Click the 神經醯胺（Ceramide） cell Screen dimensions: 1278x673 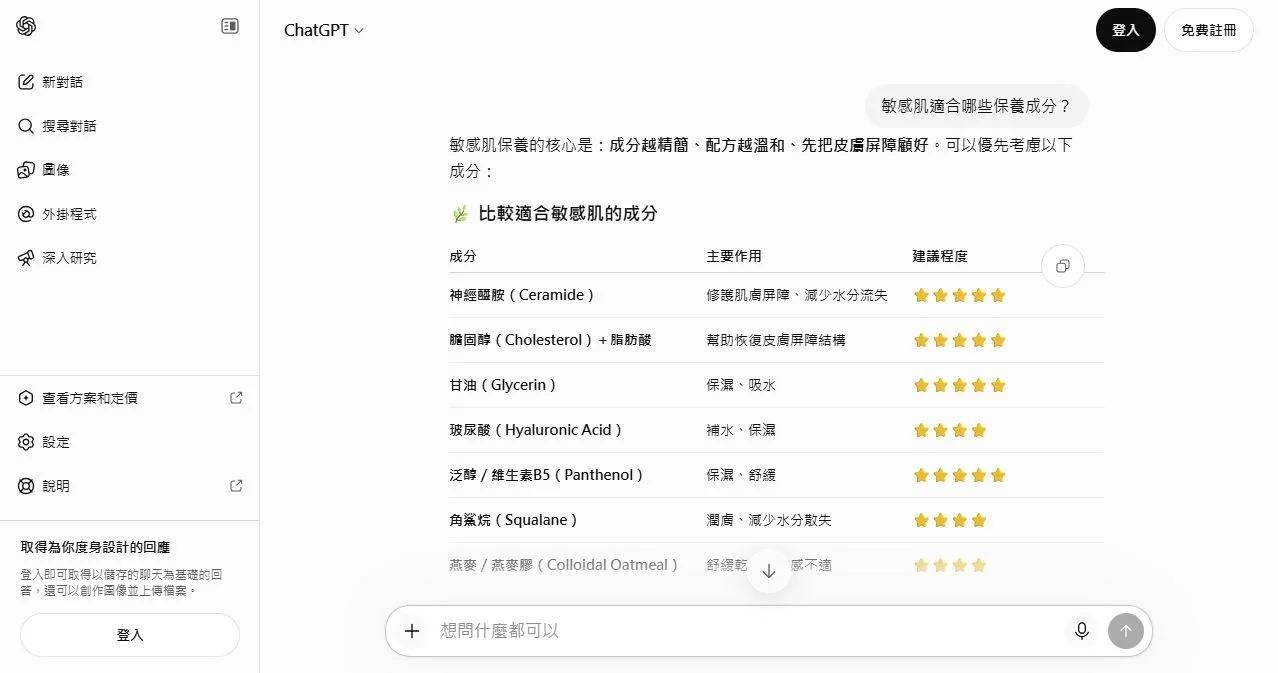[522, 295]
